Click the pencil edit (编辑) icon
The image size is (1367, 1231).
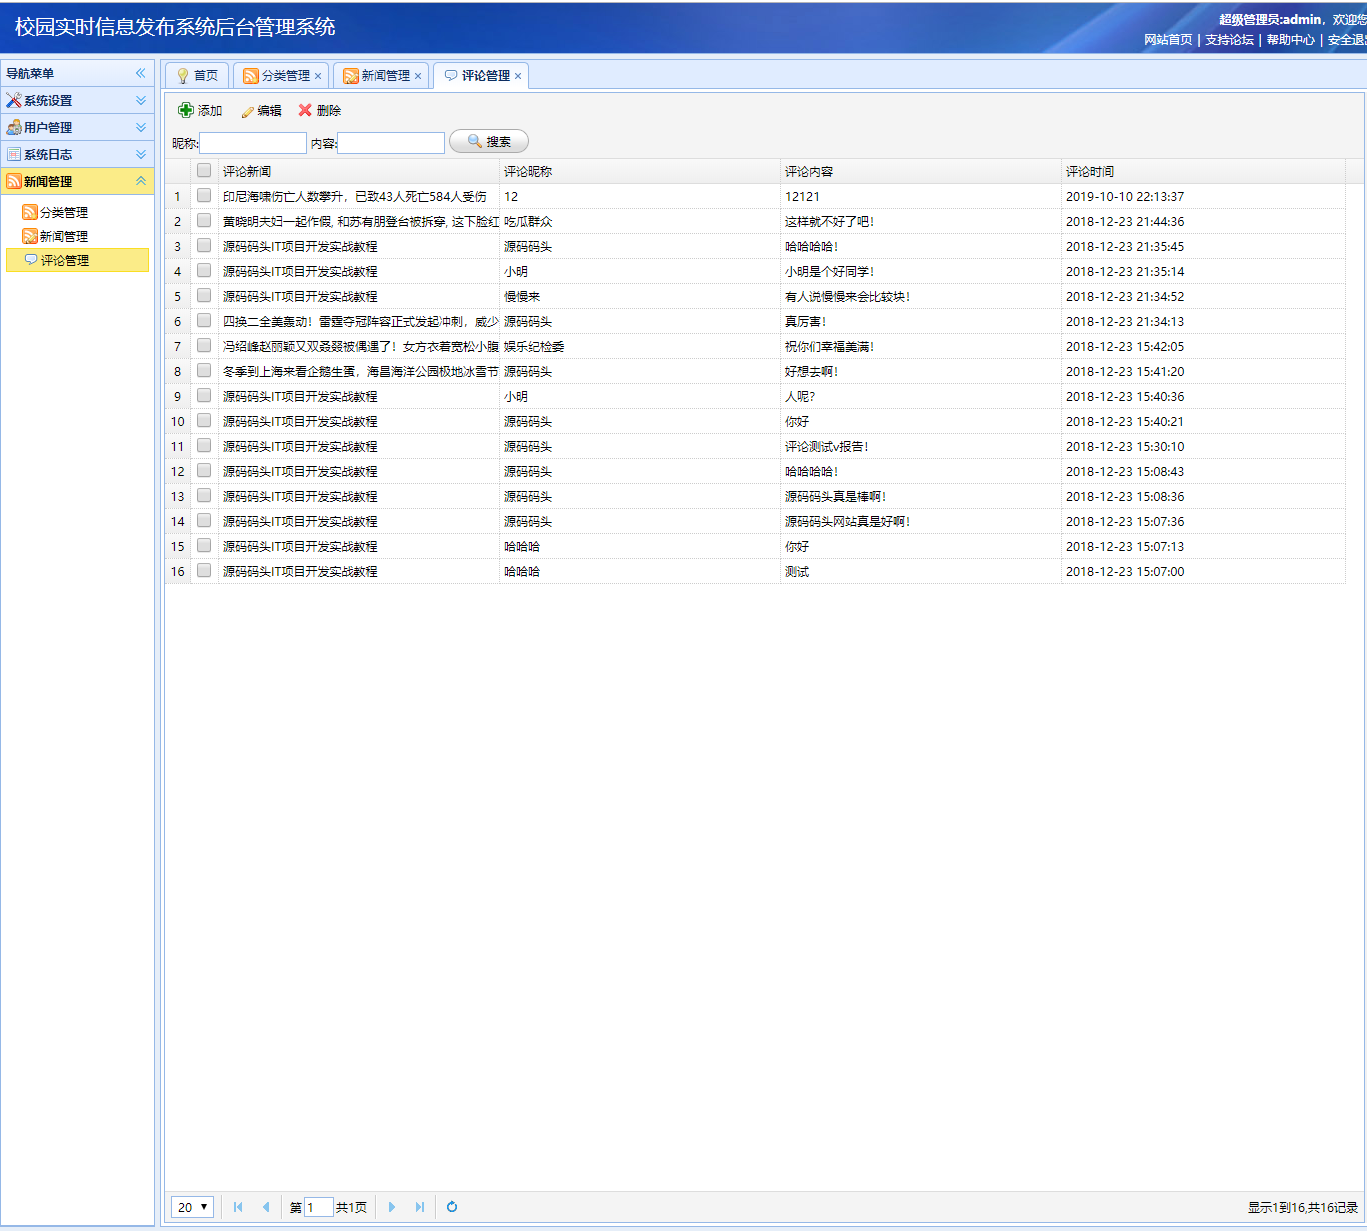coord(247,111)
